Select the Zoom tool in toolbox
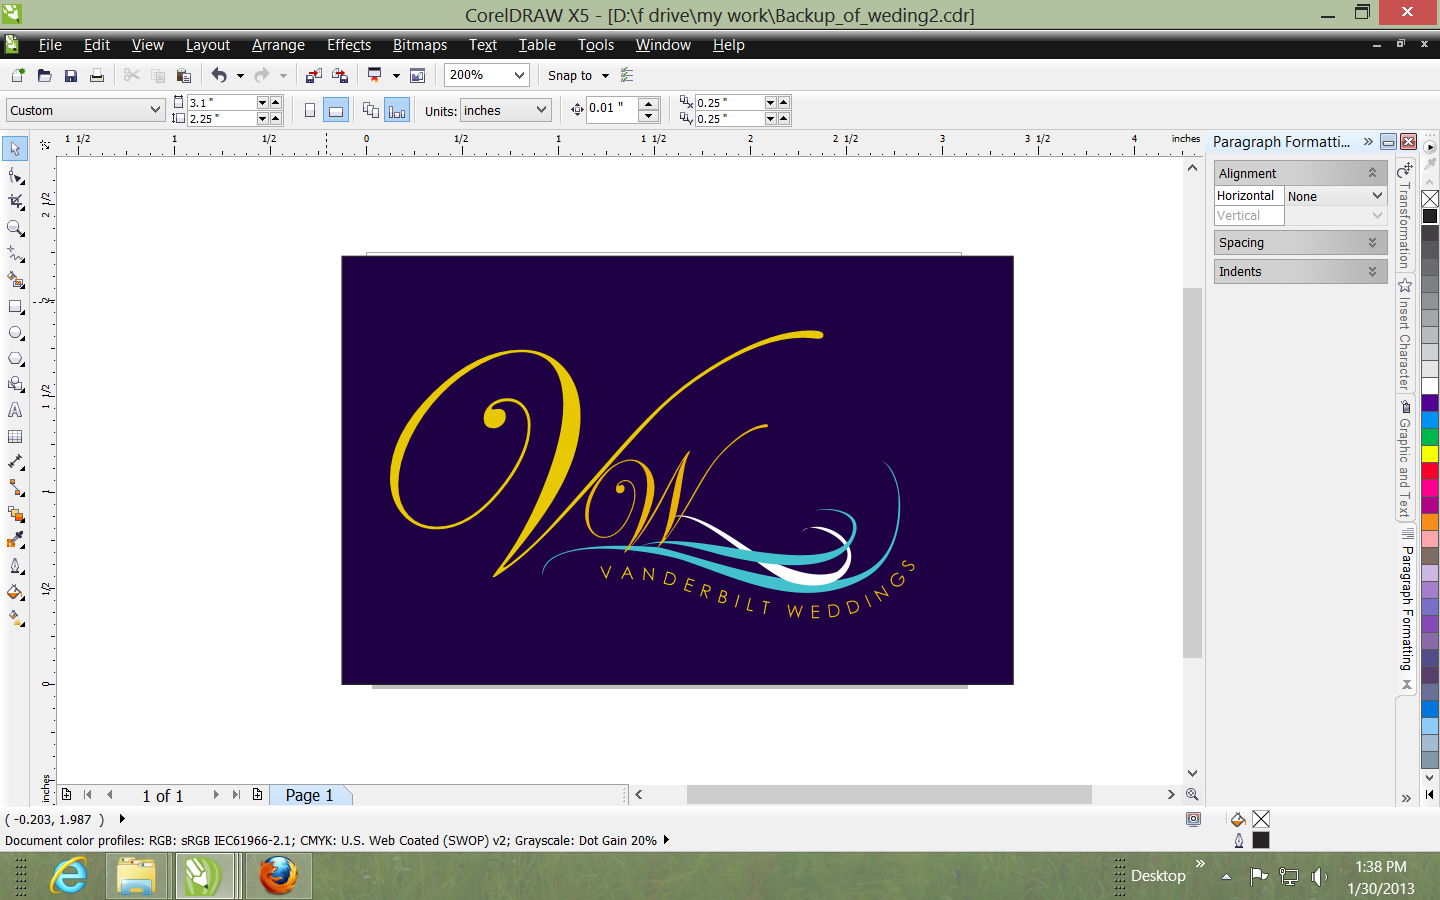1440x900 pixels. click(15, 228)
